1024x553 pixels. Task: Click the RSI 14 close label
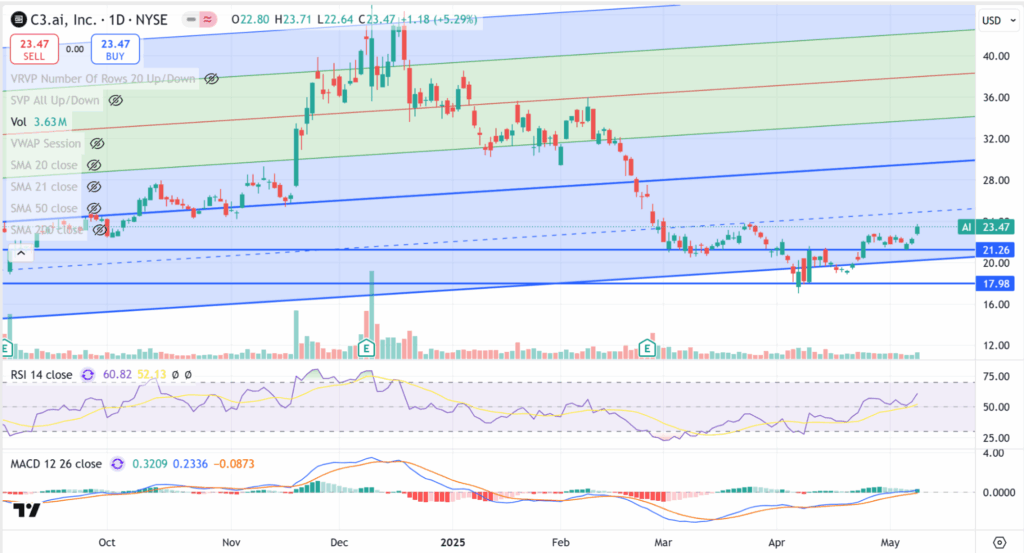41,375
